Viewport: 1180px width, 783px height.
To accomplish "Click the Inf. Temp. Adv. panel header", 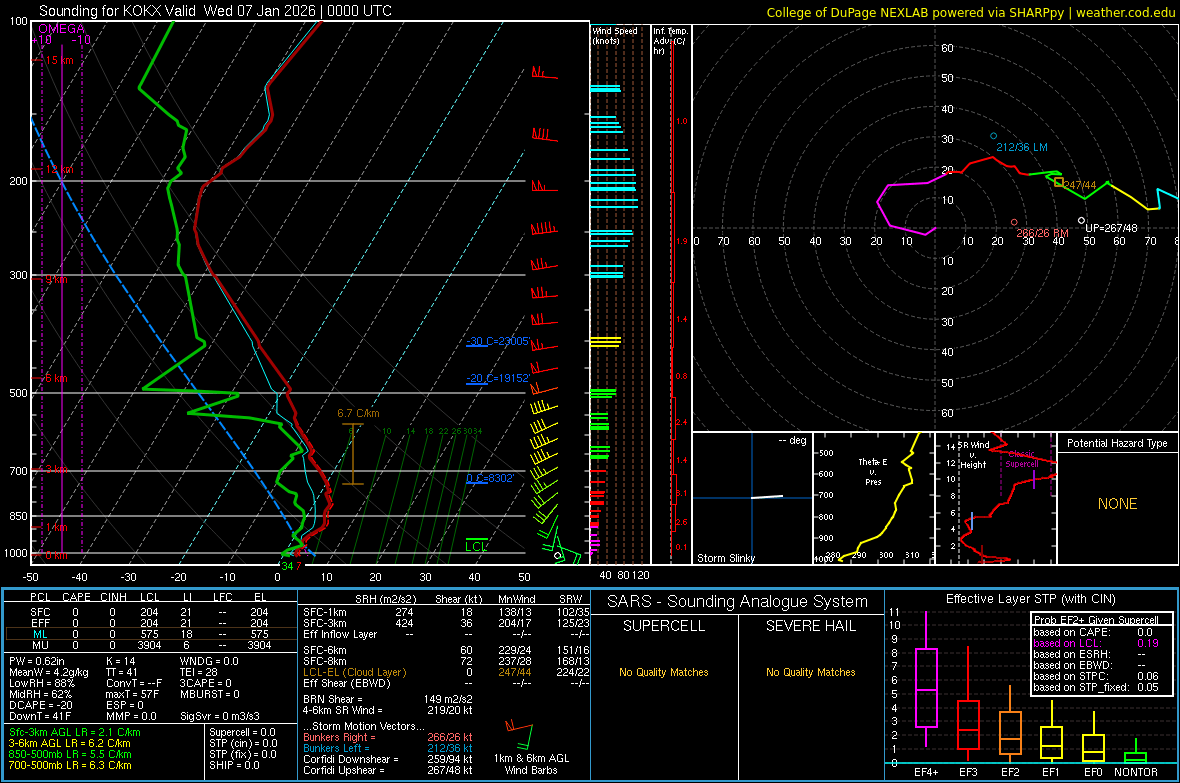I will [670, 41].
